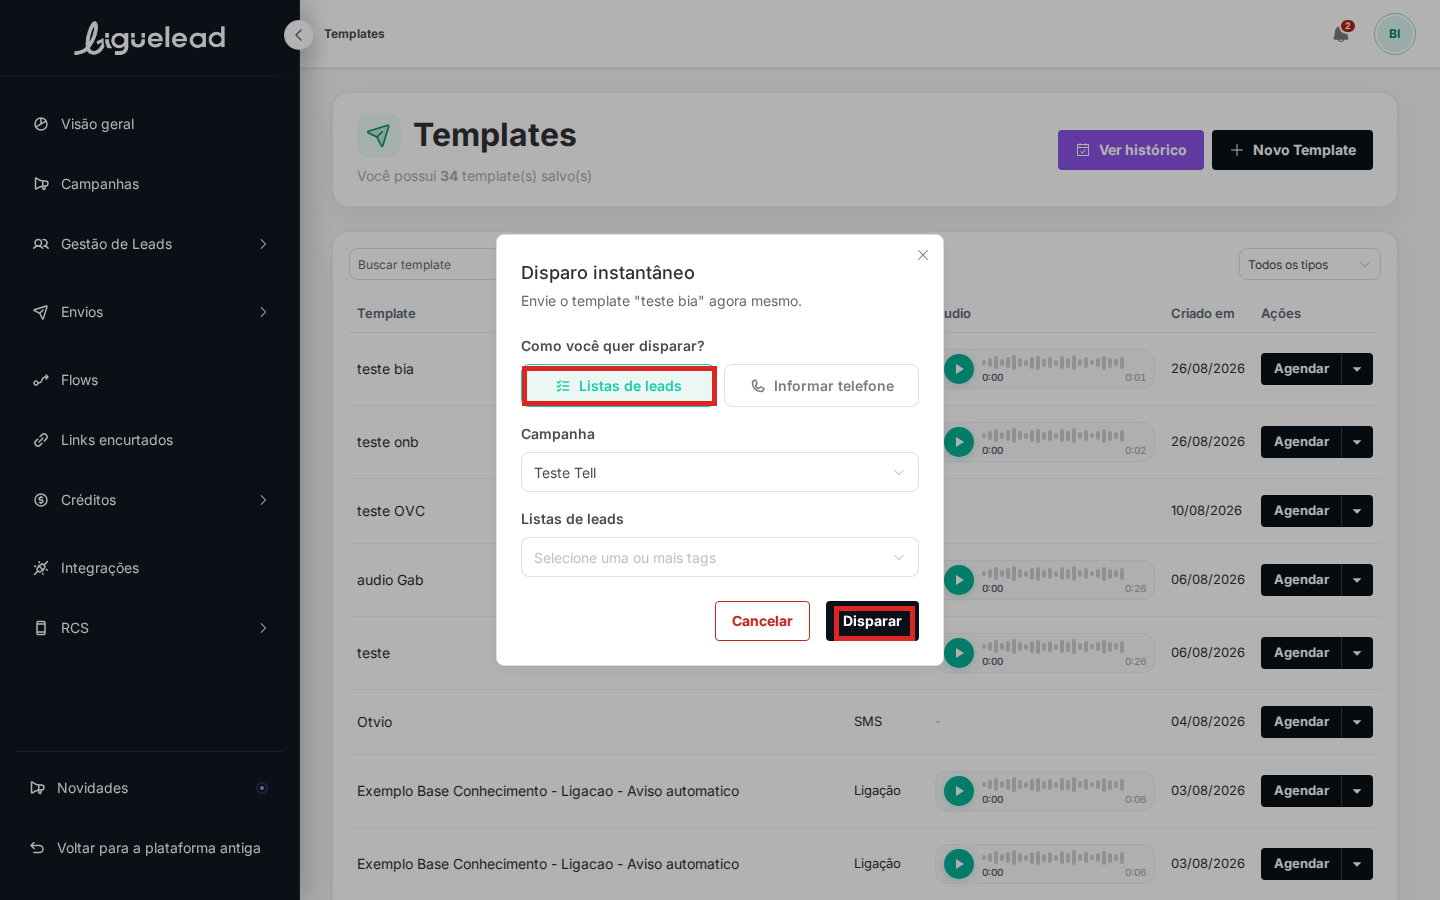
Task: Click the Cancelar button
Action: click(762, 621)
